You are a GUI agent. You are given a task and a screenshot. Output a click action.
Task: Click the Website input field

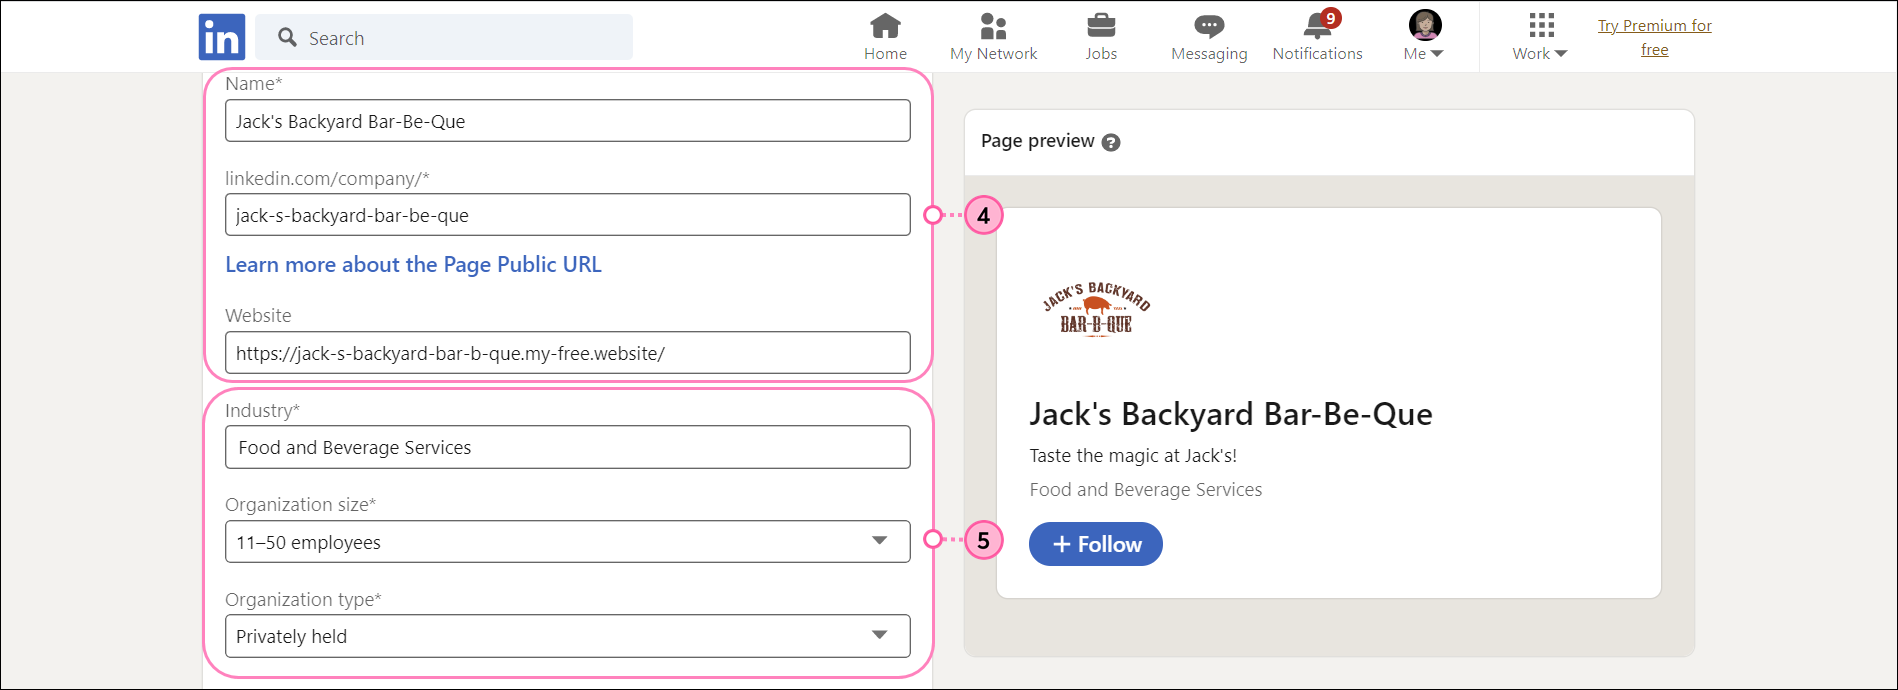click(x=568, y=353)
